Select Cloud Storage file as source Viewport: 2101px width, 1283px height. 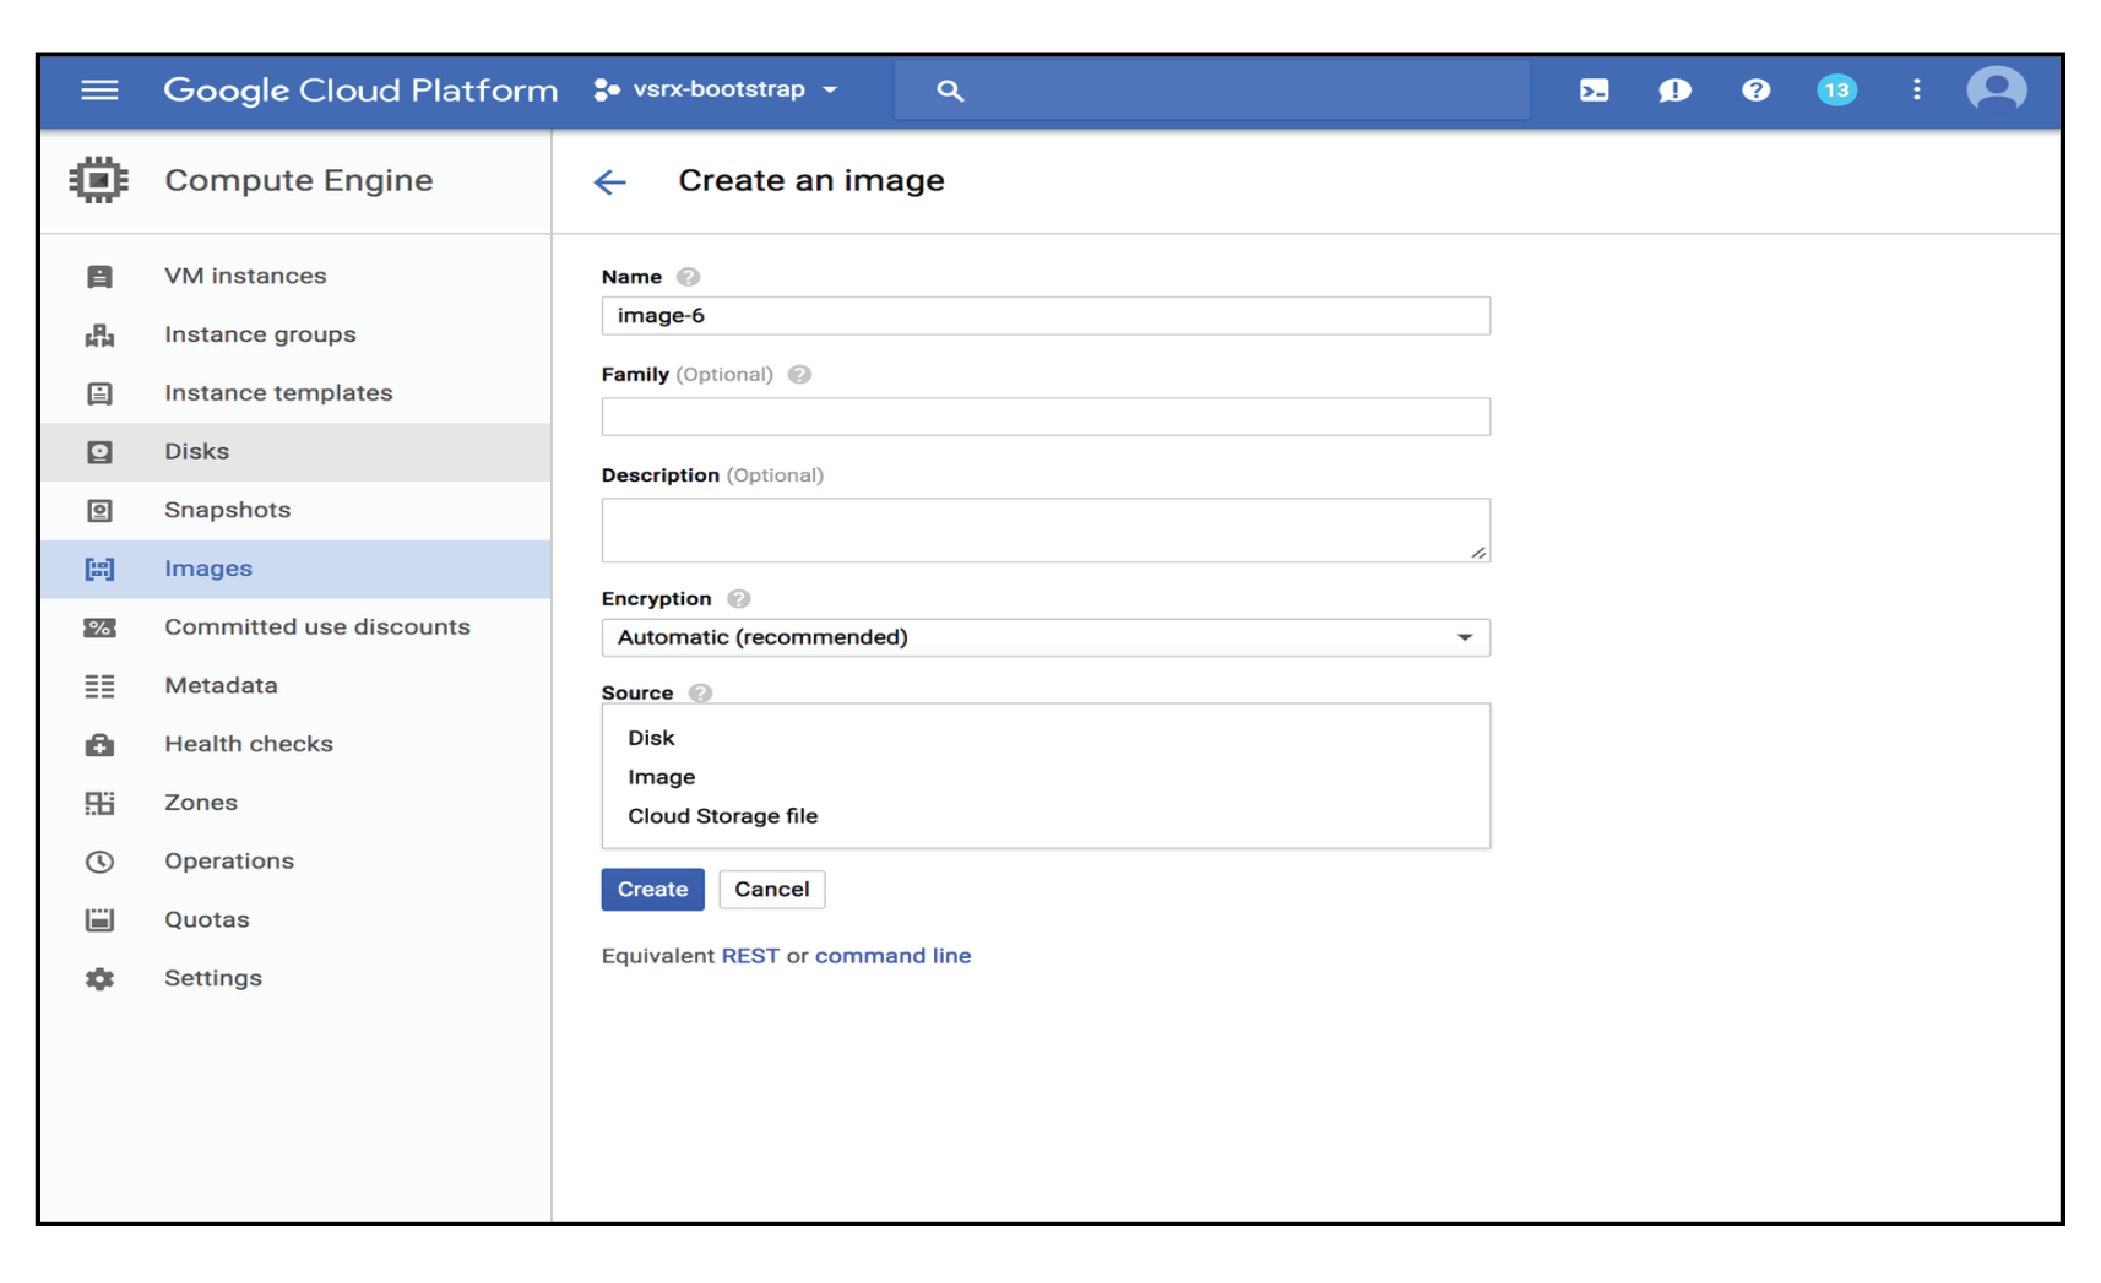(x=722, y=816)
